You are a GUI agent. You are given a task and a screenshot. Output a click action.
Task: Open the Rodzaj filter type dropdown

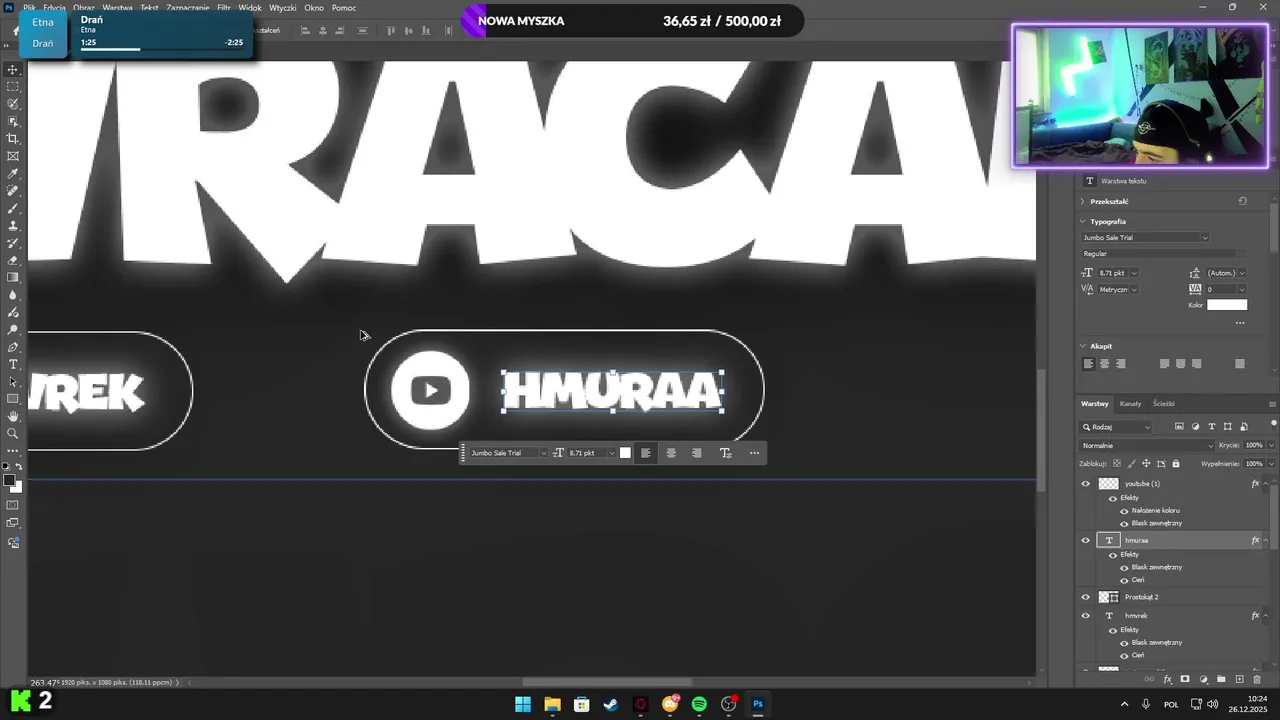(1116, 427)
